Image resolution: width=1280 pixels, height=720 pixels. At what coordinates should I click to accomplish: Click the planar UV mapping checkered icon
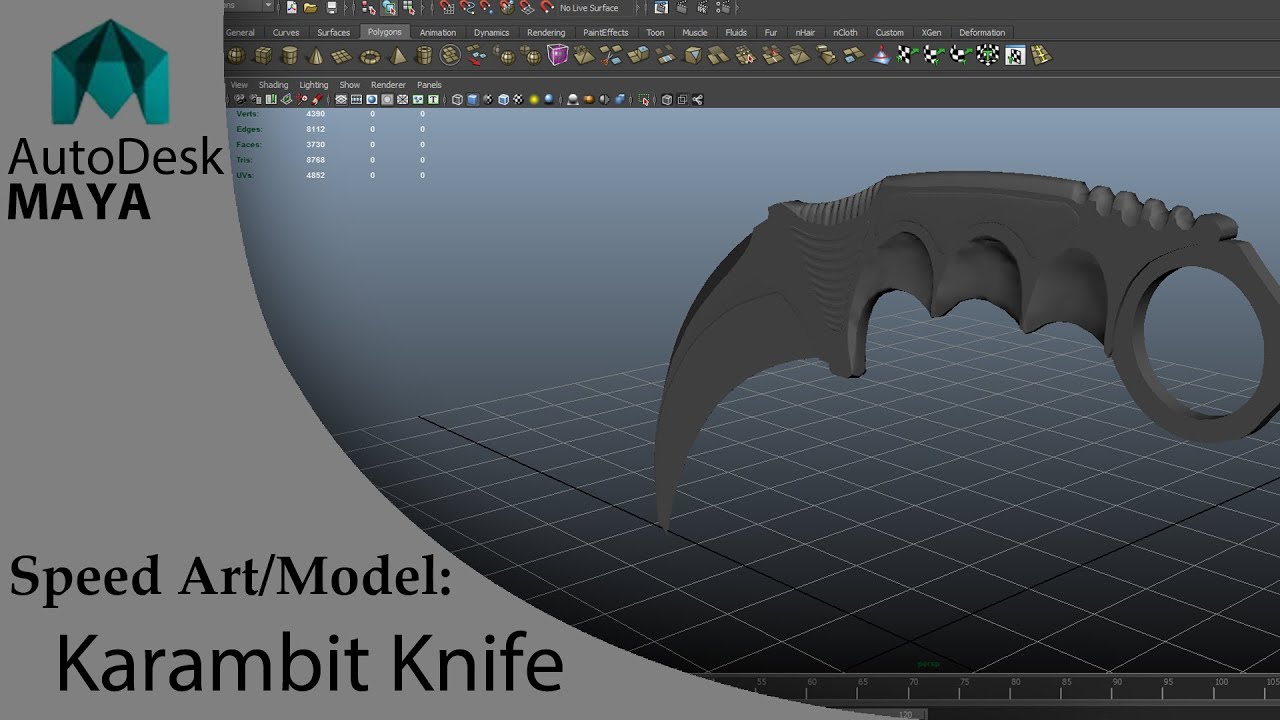[907, 55]
